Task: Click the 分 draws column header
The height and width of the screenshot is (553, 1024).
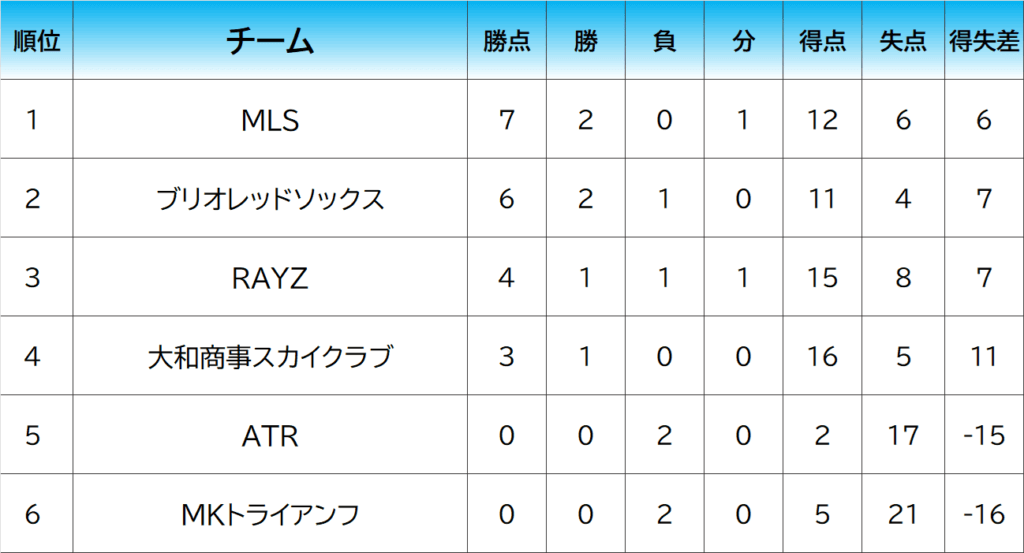Action: coord(742,41)
